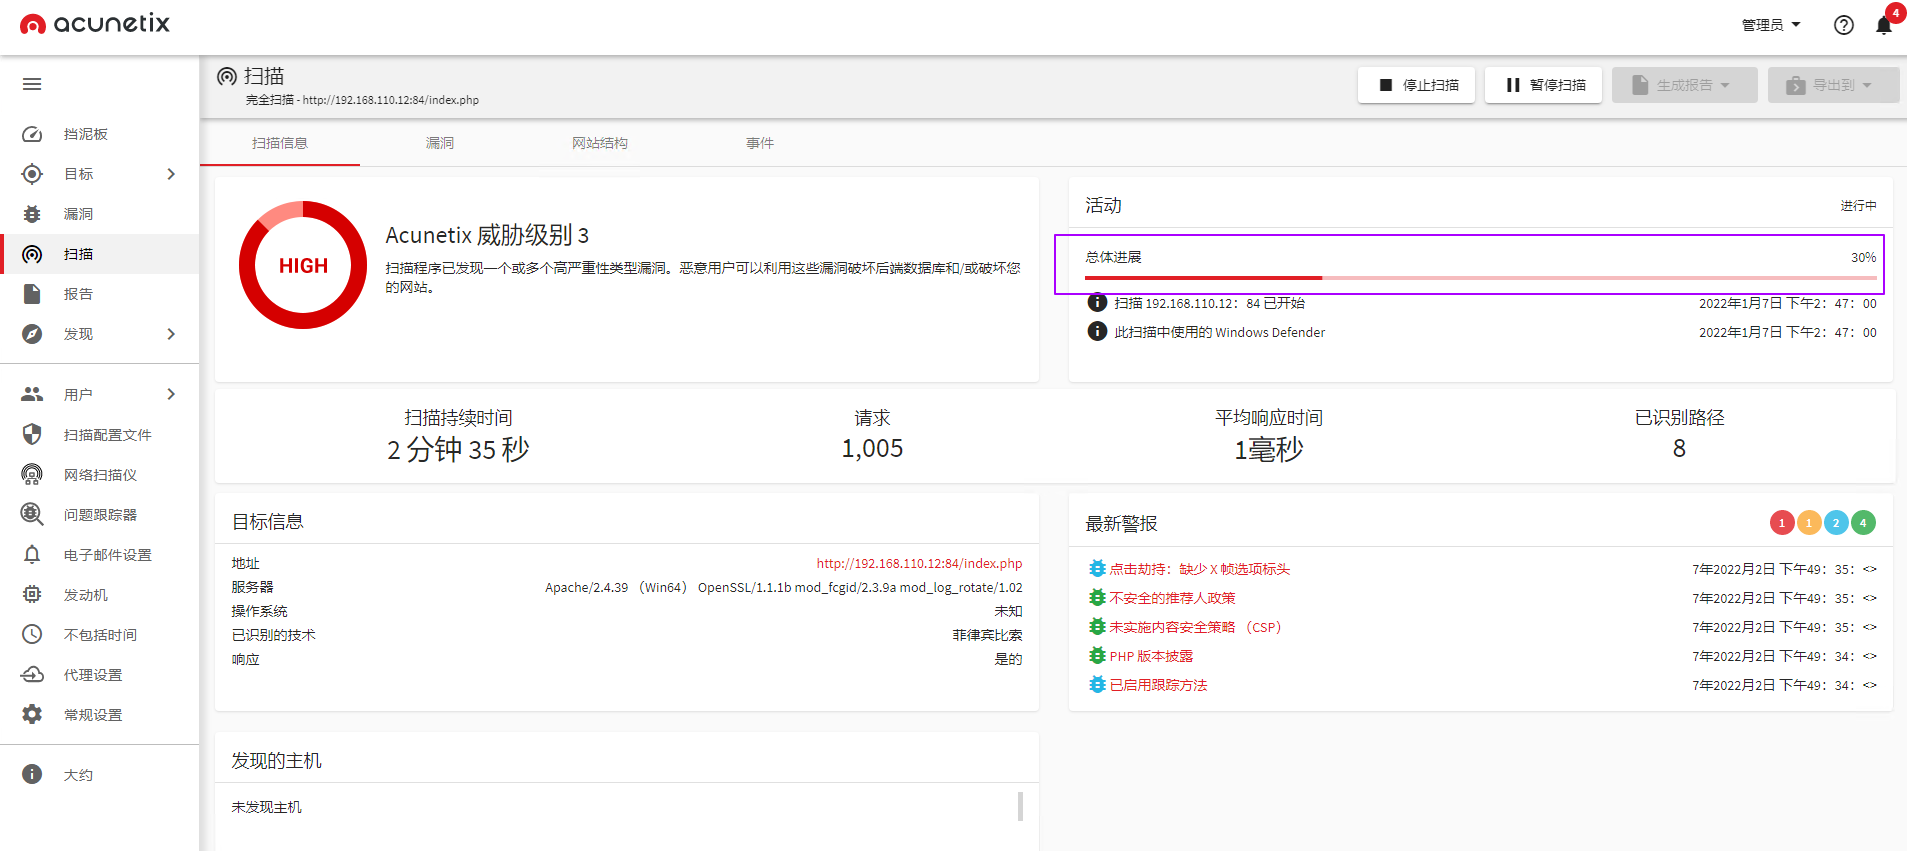The width and height of the screenshot is (1907, 851).
Task: Click the 发现 compass icon
Action: tap(32, 334)
